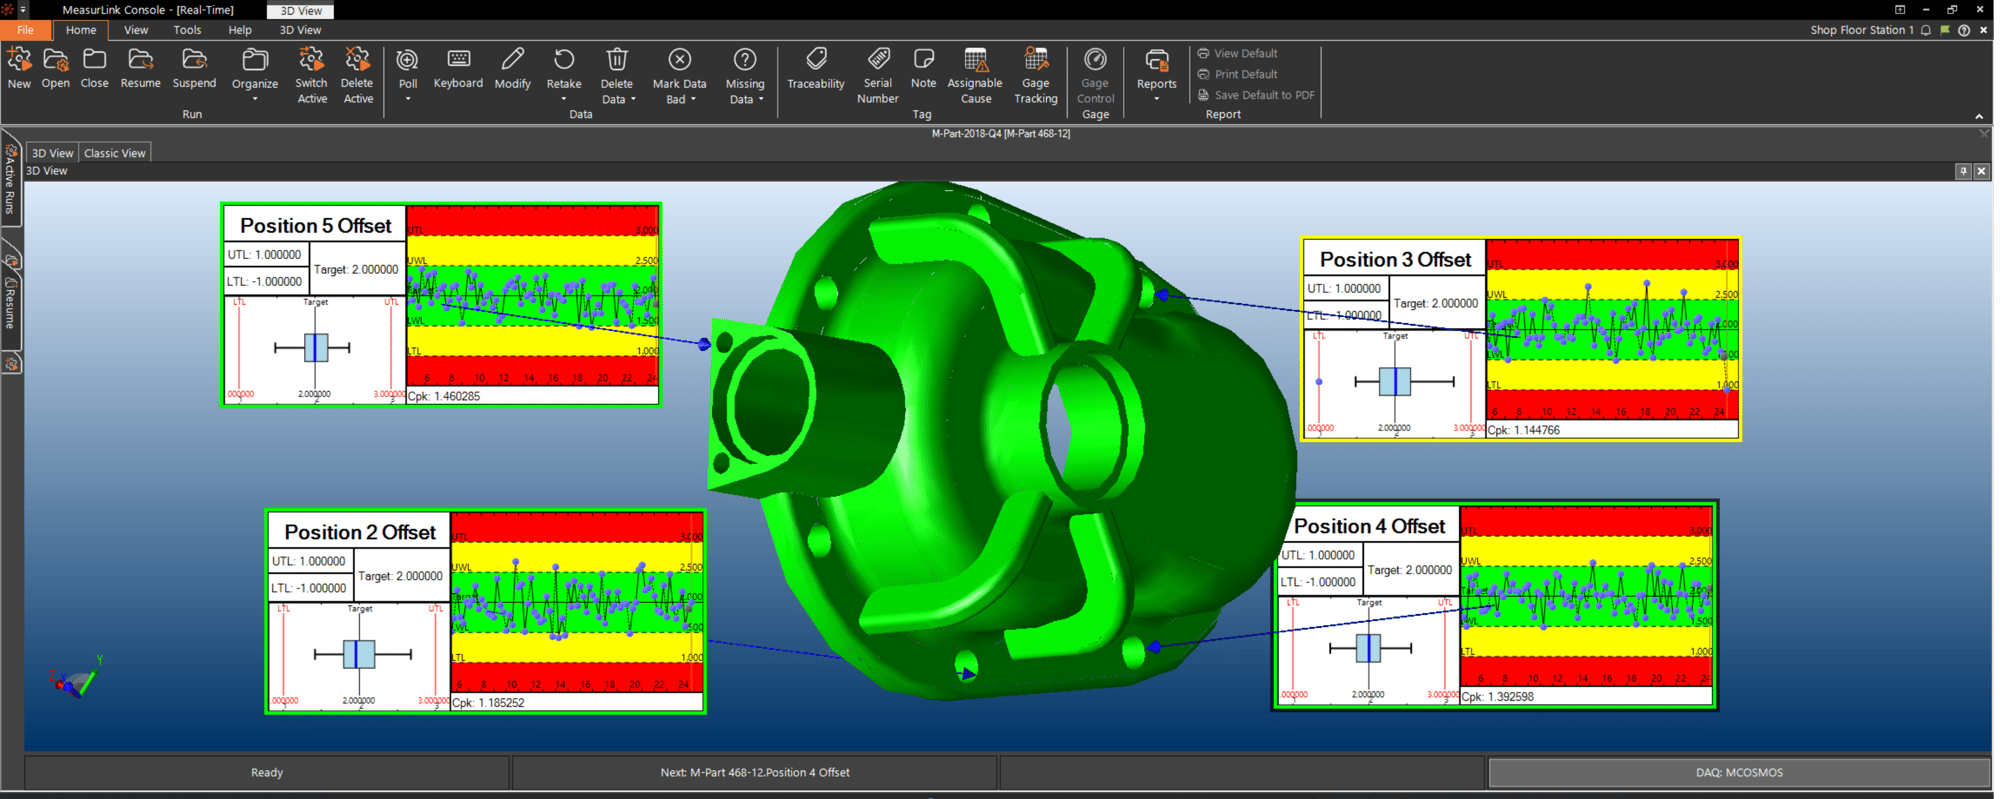Click the help question mark icon
Image resolution: width=2000 pixels, height=799 pixels.
[1964, 30]
